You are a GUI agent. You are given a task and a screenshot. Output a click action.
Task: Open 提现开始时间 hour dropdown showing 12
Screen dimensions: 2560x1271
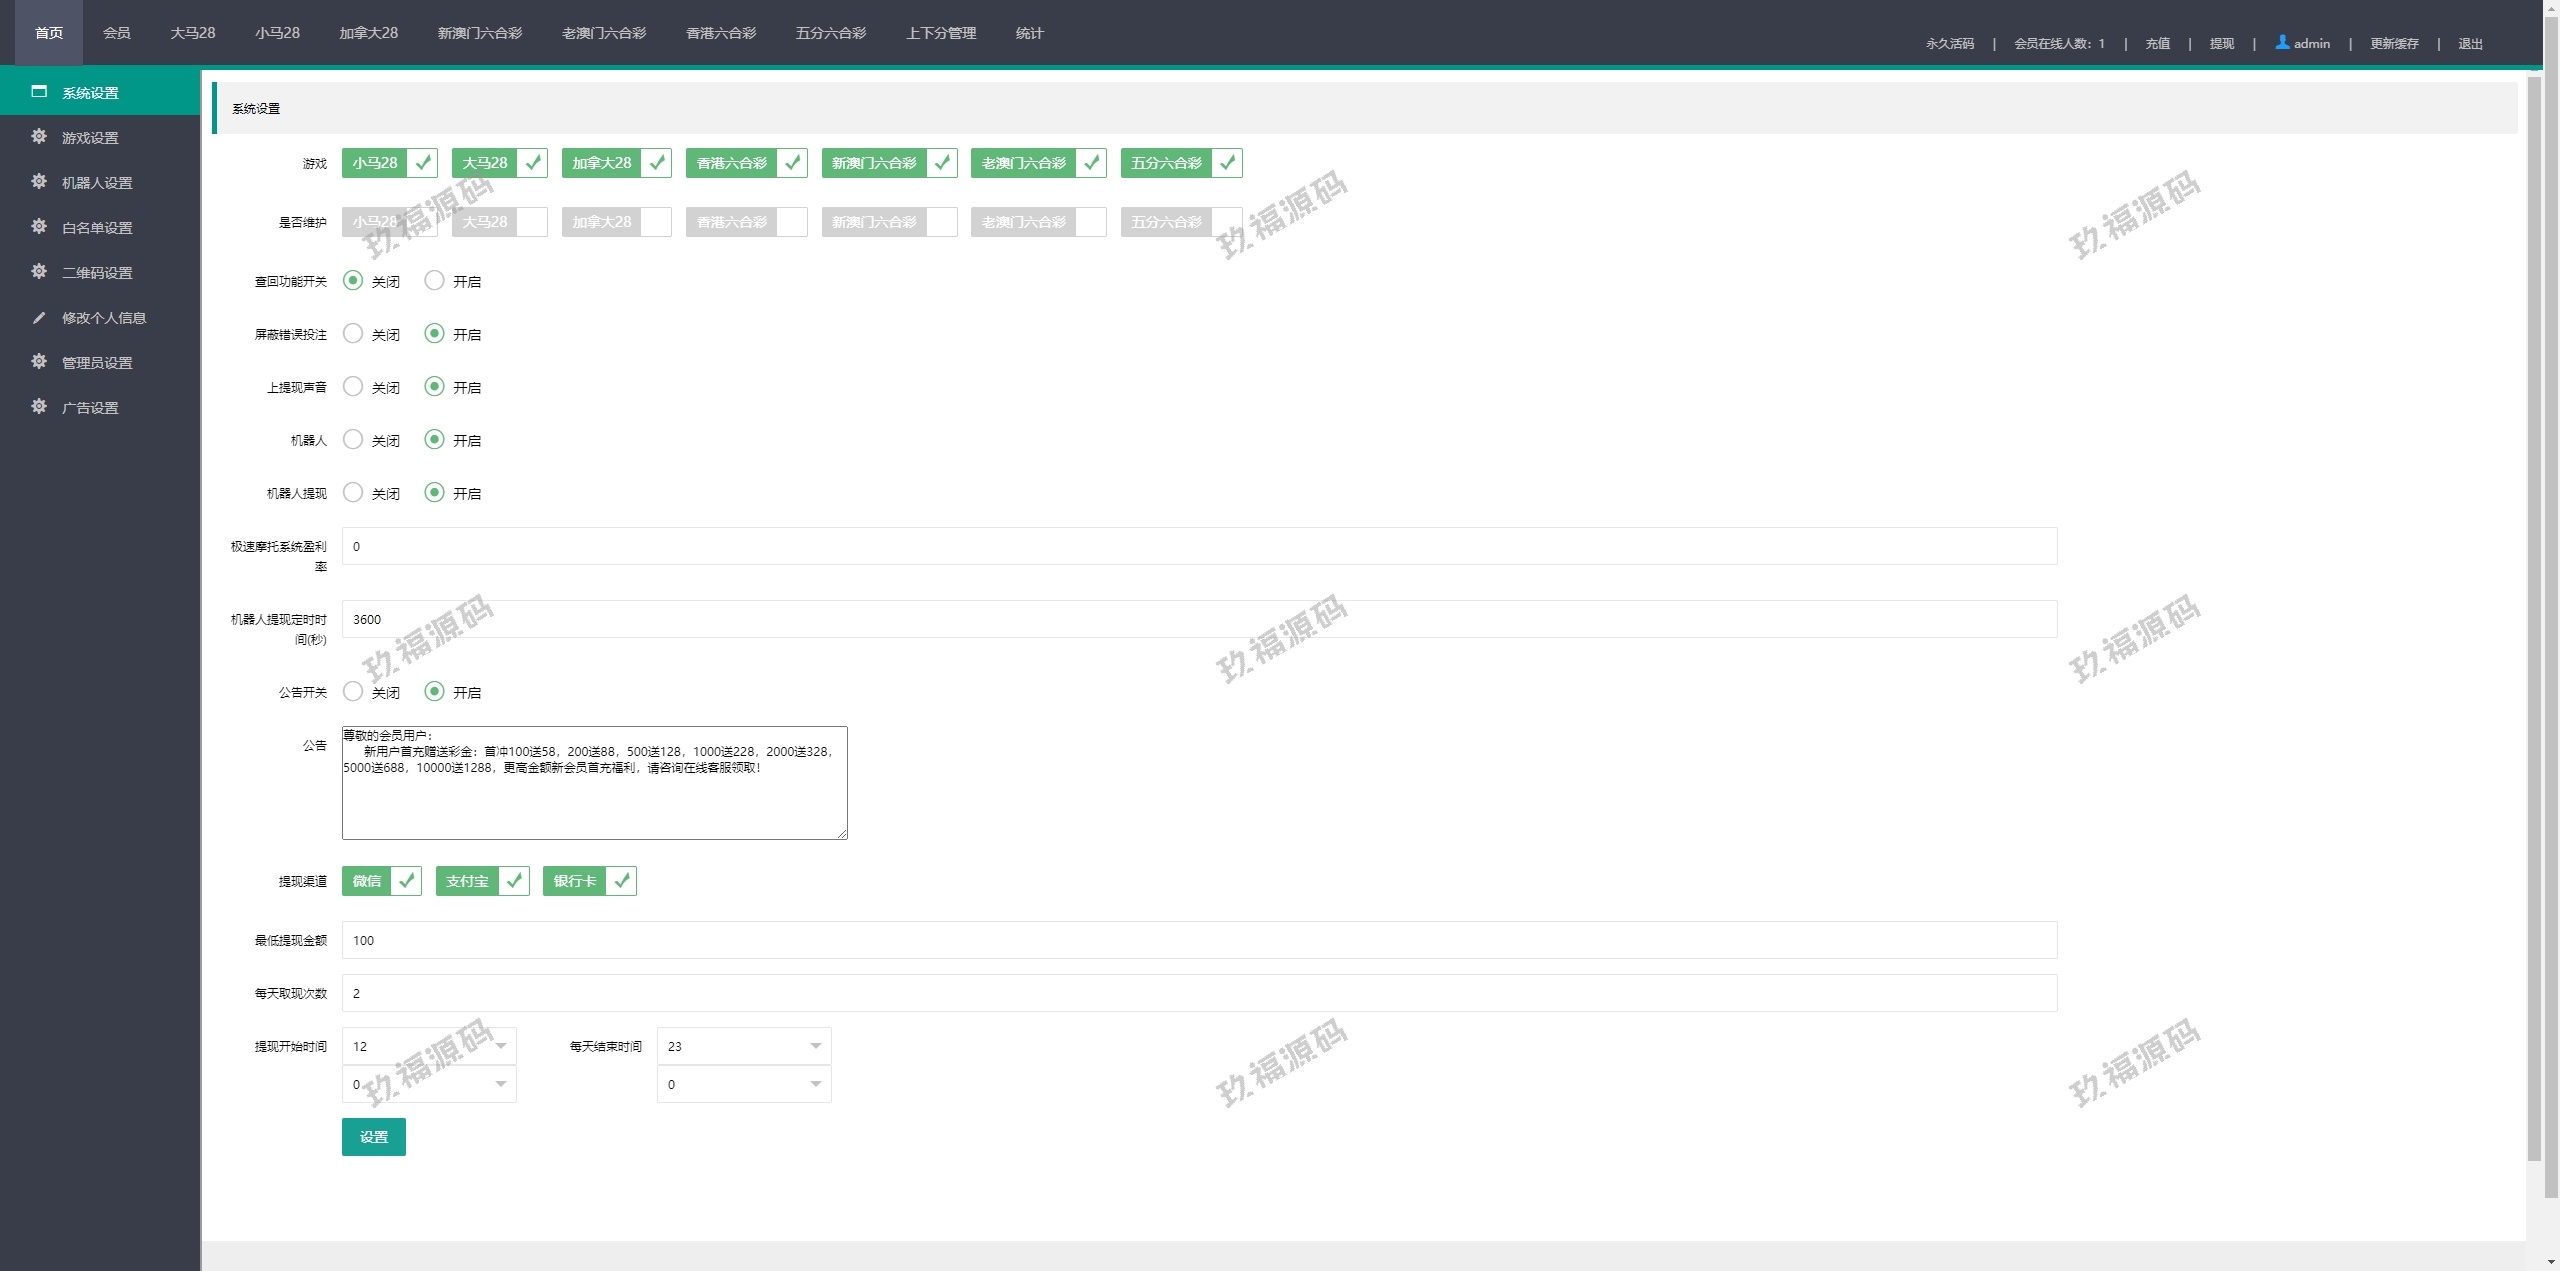point(429,1046)
